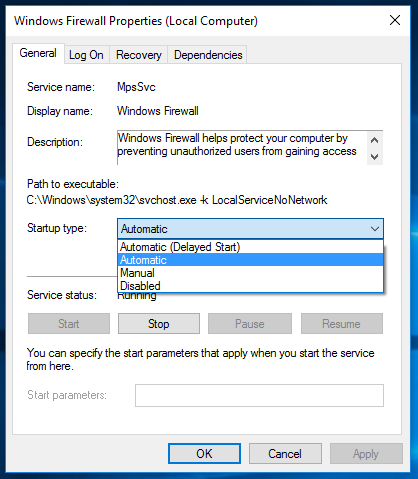Cancel the properties dialog

tap(285, 453)
